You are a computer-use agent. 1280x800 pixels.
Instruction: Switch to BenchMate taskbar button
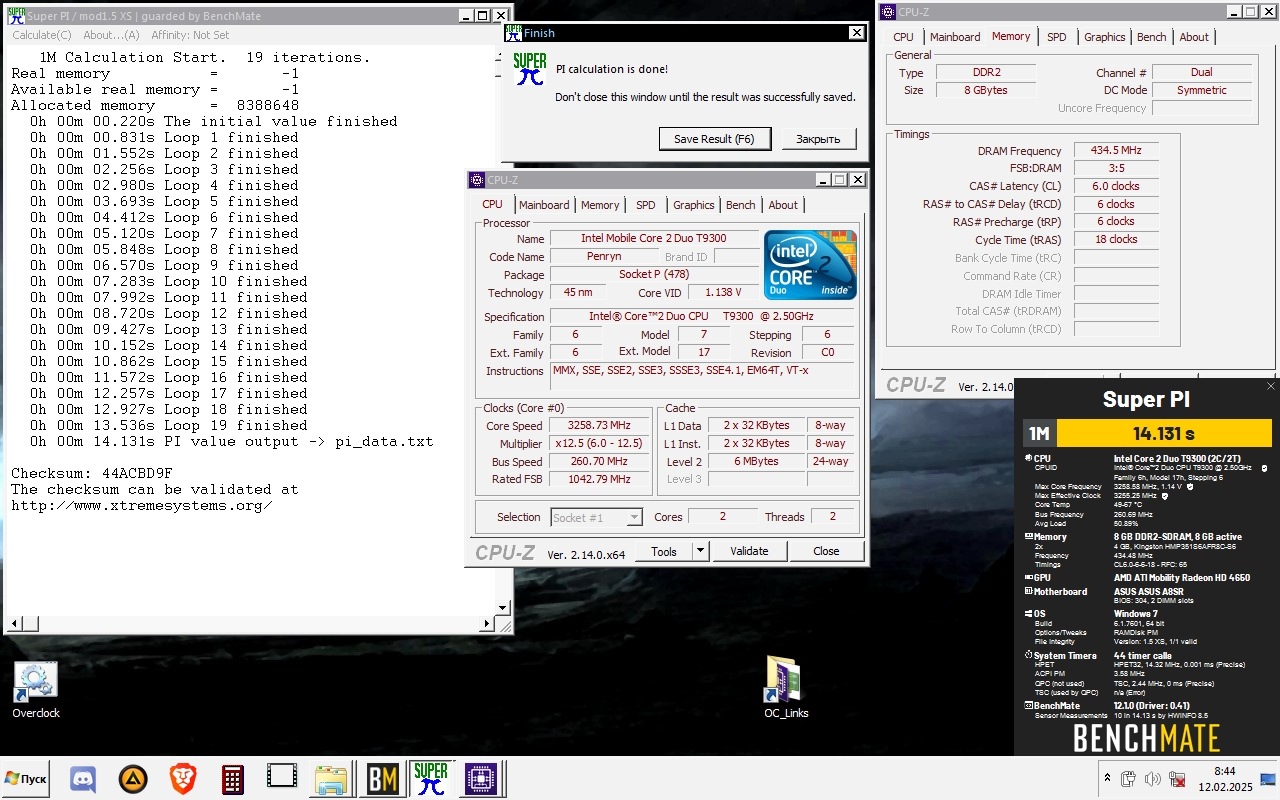(382, 778)
